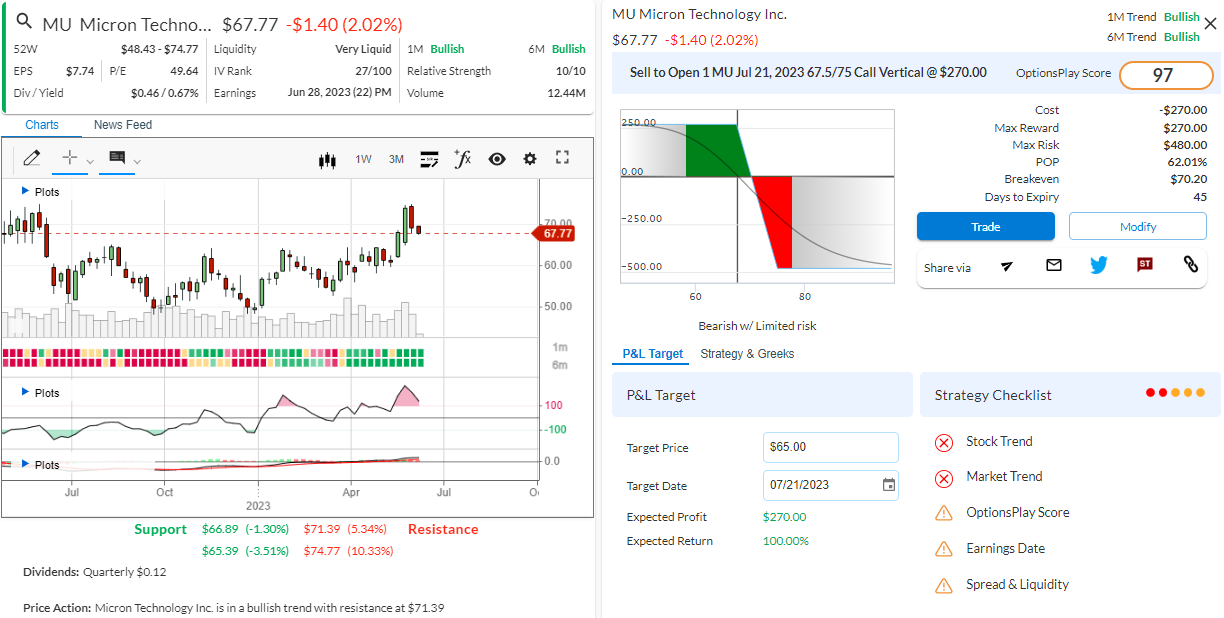The height and width of the screenshot is (618, 1224).
Task: Click OptionsPlay Score warning icon
Action: pos(944,513)
